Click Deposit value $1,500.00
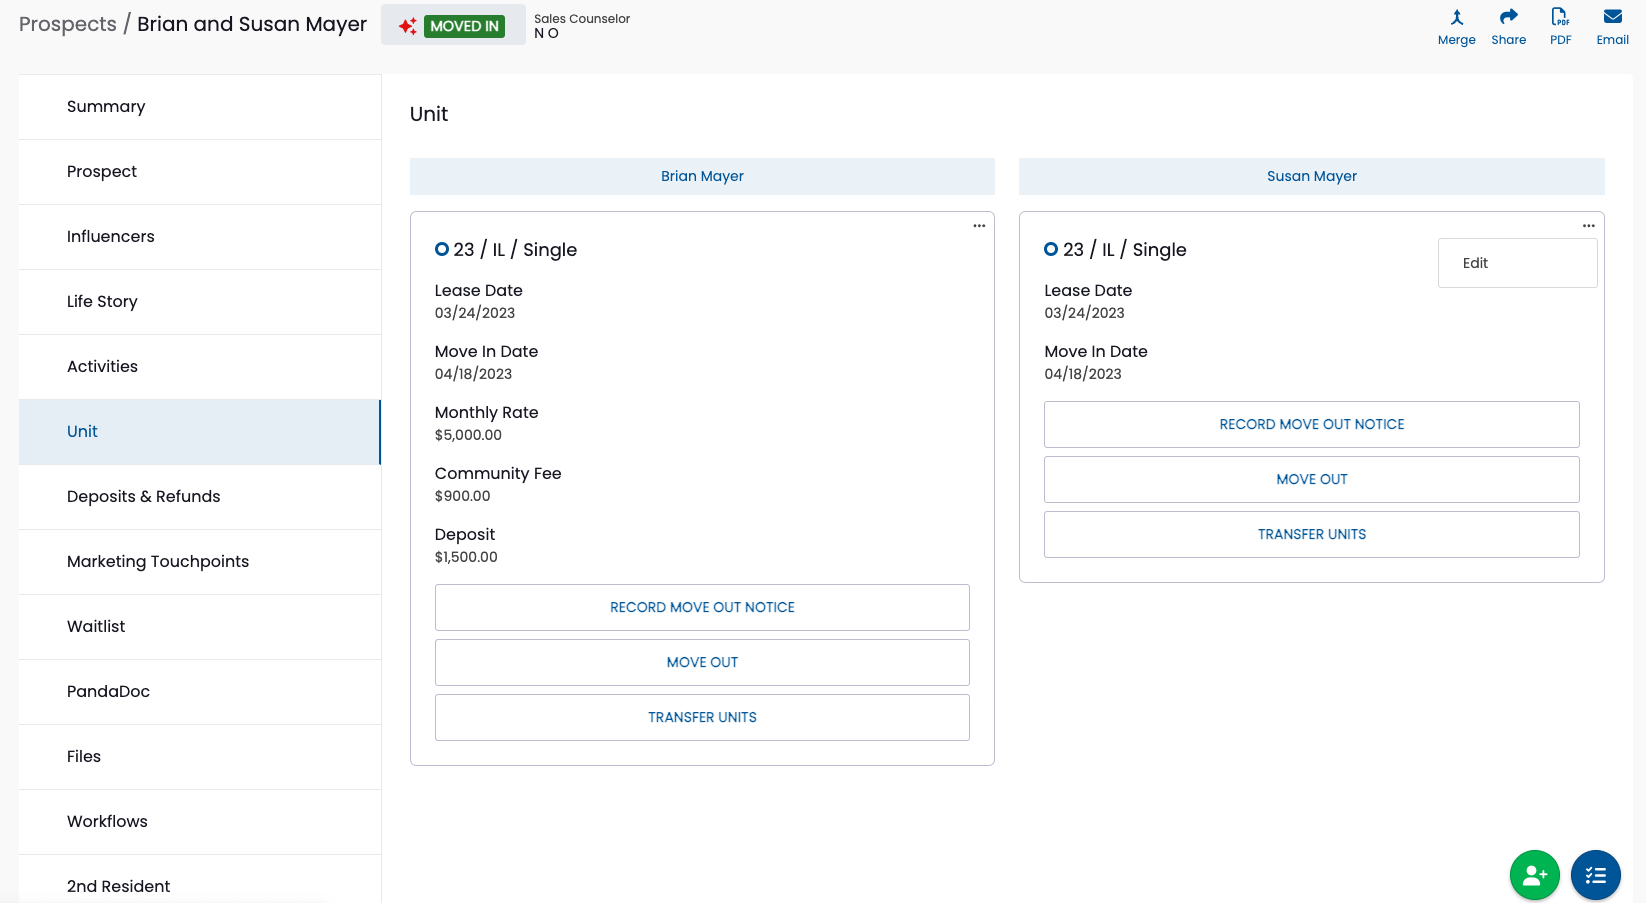Viewport: 1646px width, 903px height. coord(466,557)
